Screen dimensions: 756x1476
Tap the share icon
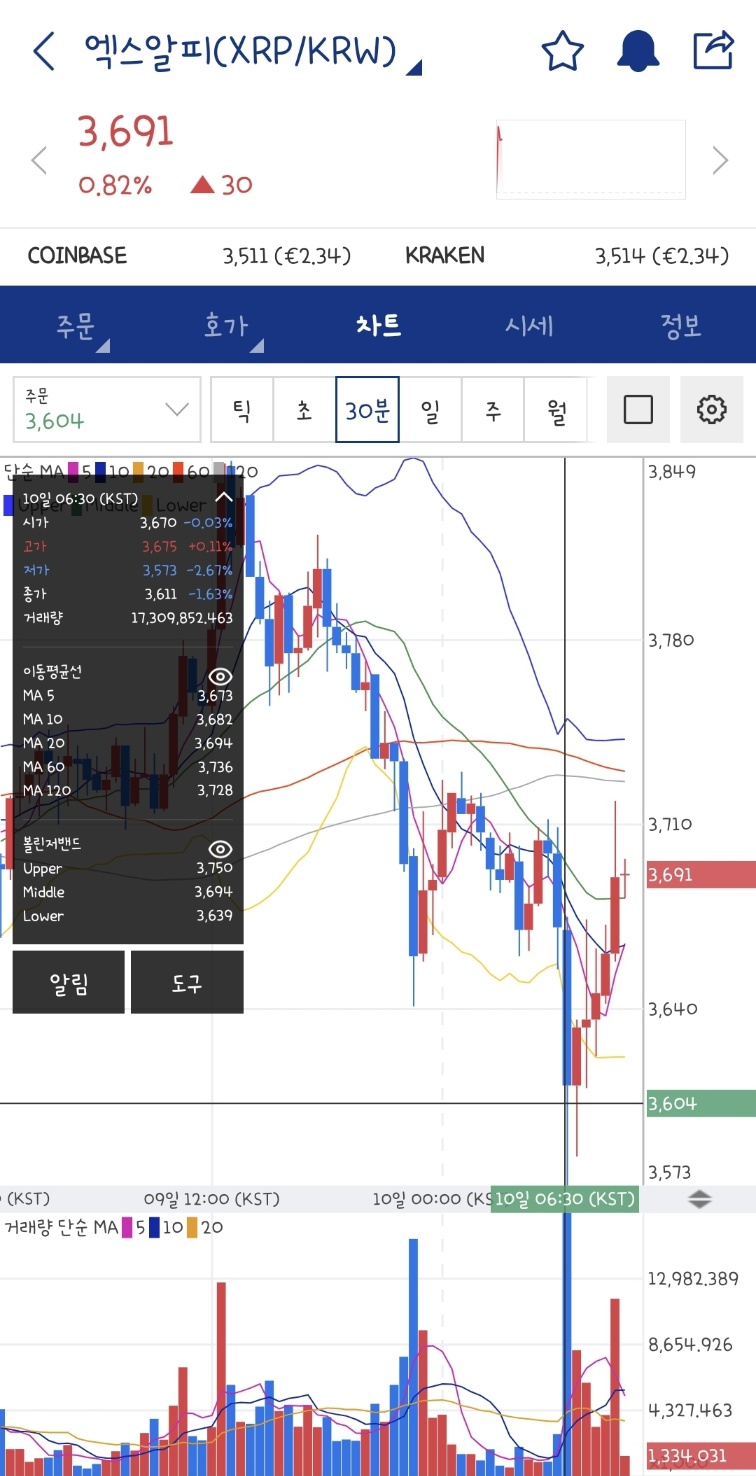click(713, 50)
